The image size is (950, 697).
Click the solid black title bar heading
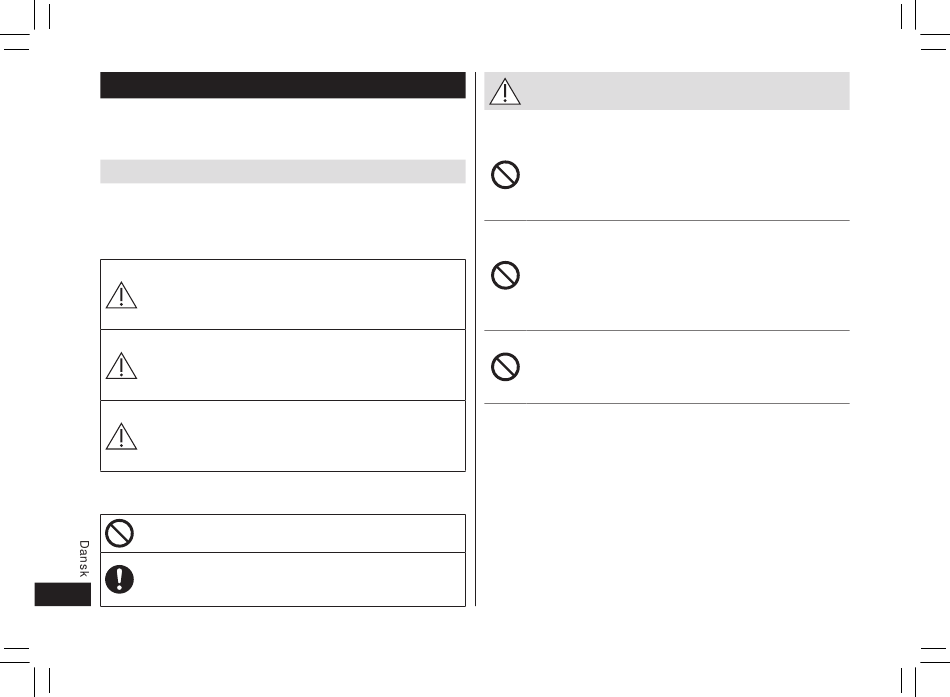(283, 85)
